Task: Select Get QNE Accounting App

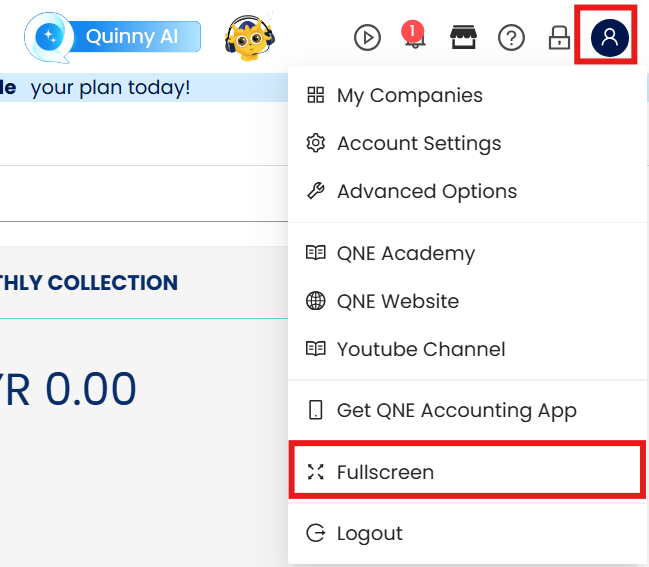Action: pos(456,410)
